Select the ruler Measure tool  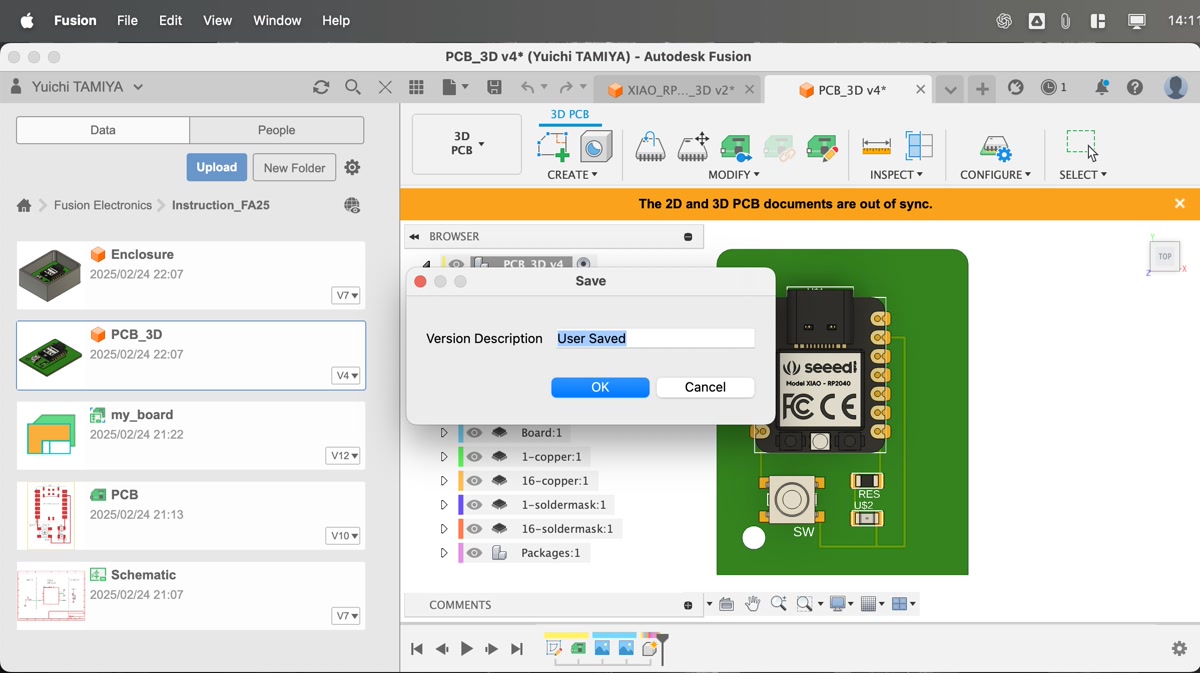876,147
